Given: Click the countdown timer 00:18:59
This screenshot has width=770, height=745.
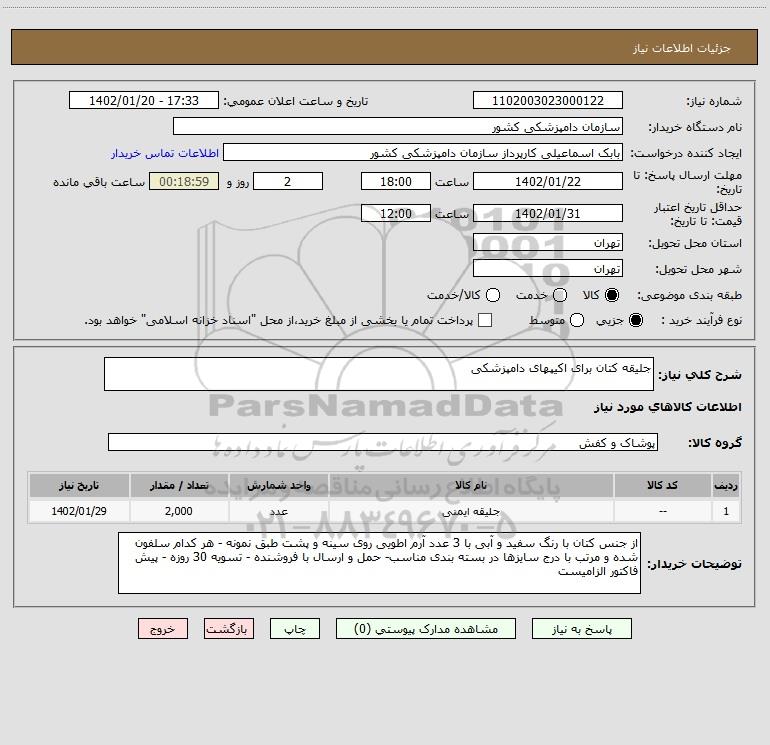Looking at the screenshot, I should (x=184, y=181).
